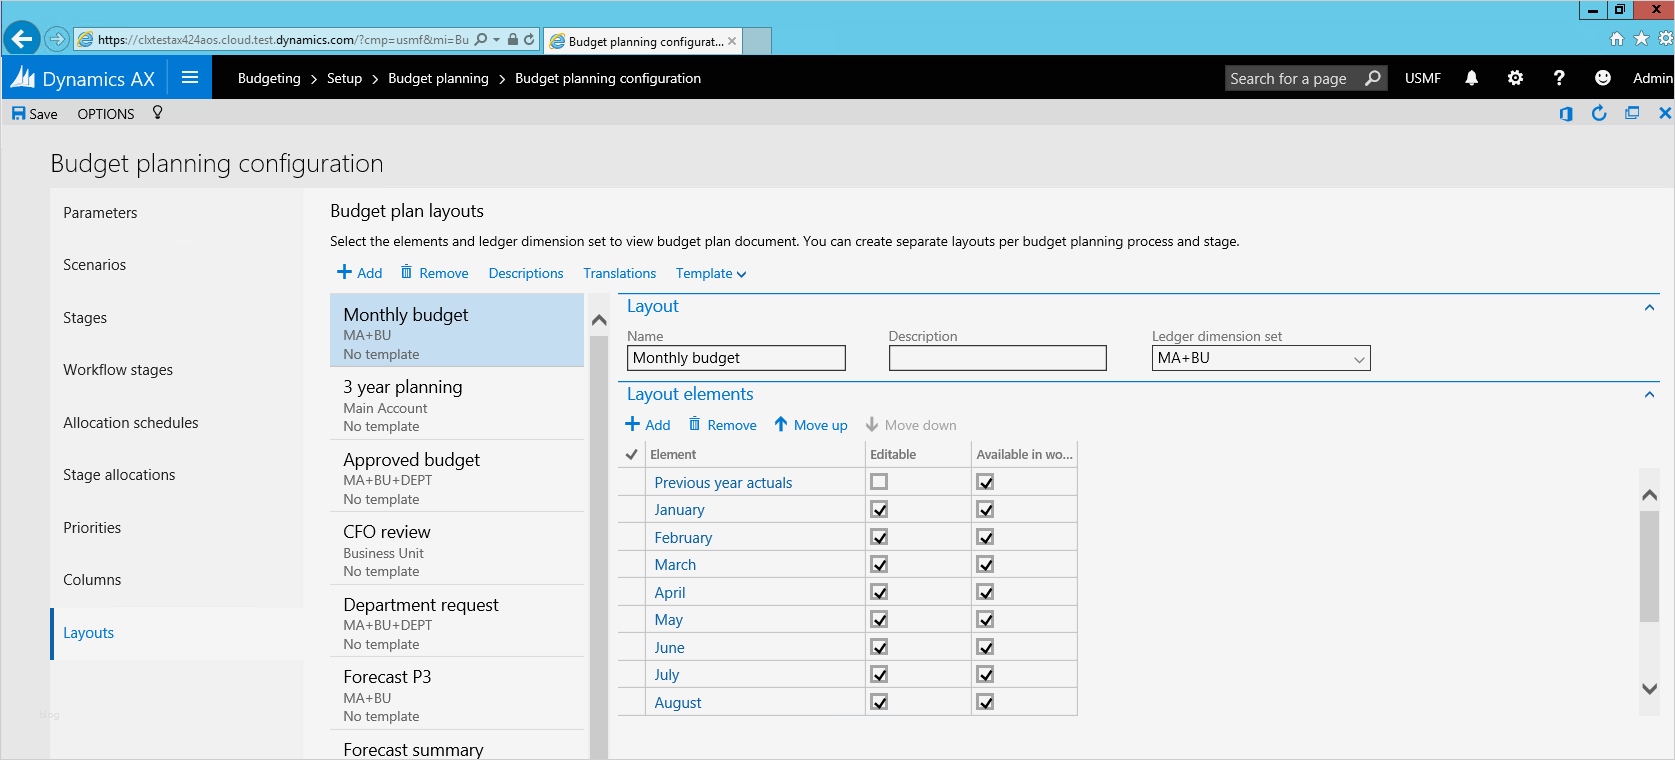The image size is (1675, 760).
Task: Uncheck Available in worksheet for February
Action: [x=985, y=537]
